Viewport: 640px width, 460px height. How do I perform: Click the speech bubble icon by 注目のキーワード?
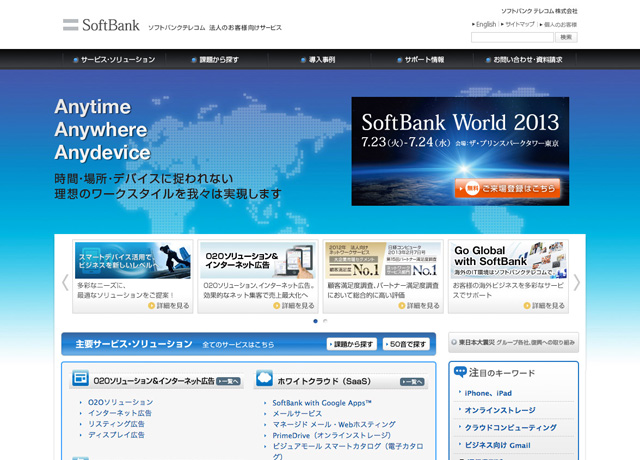click(460, 371)
